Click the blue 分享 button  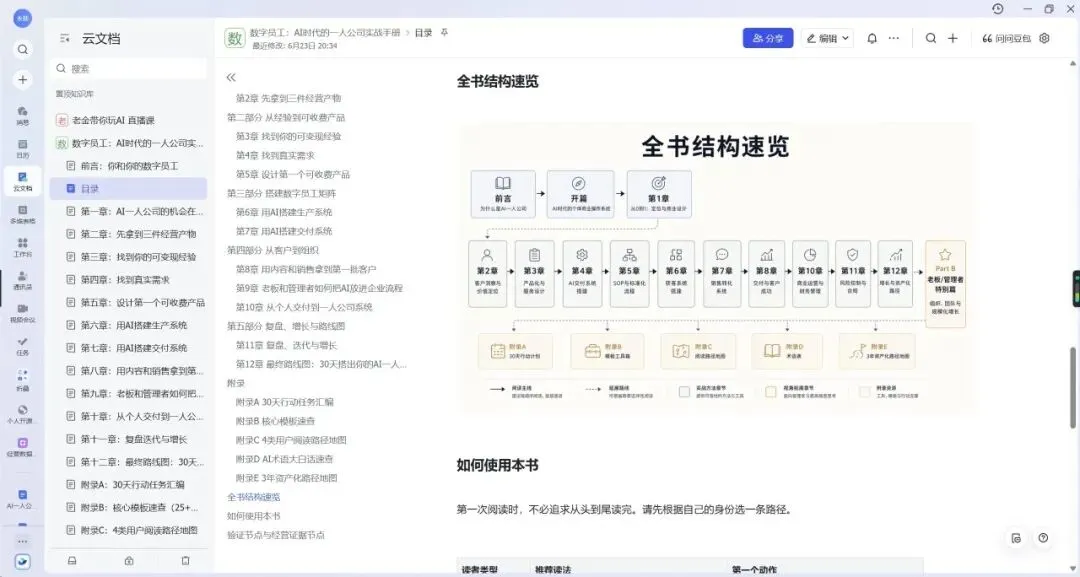coord(767,39)
